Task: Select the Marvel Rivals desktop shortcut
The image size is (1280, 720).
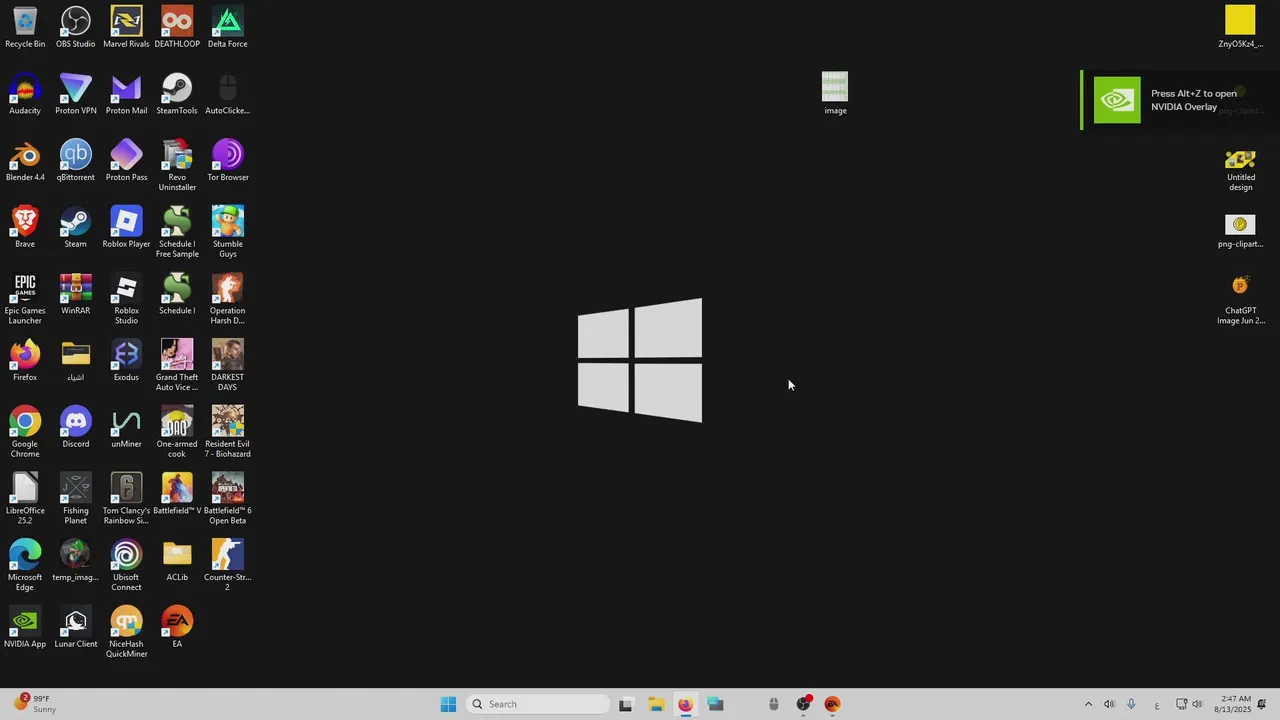Action: coord(126,27)
